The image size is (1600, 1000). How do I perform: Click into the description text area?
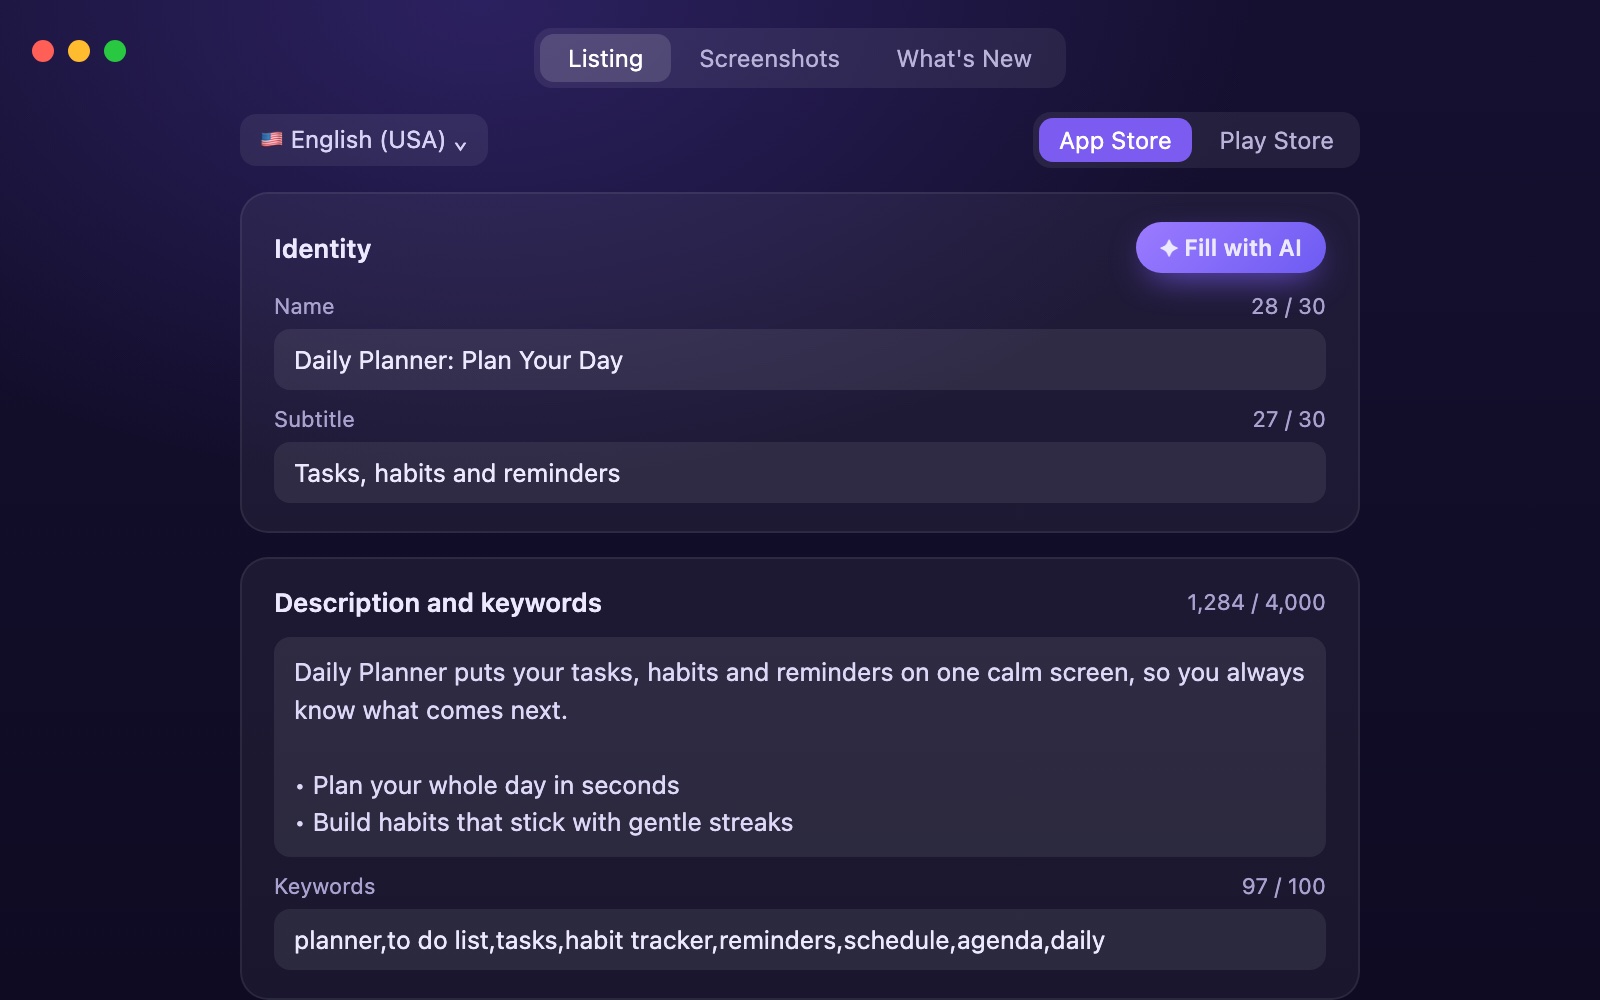[800, 747]
